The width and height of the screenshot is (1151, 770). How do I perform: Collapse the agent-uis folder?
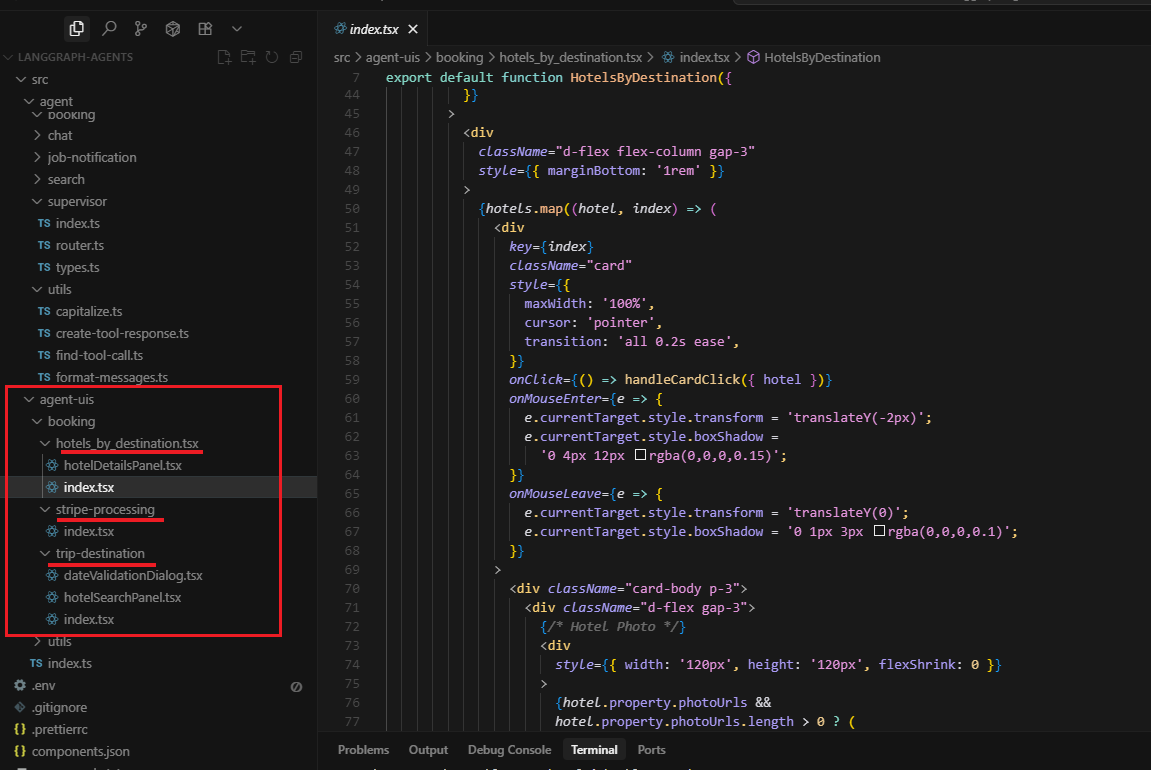tap(66, 399)
